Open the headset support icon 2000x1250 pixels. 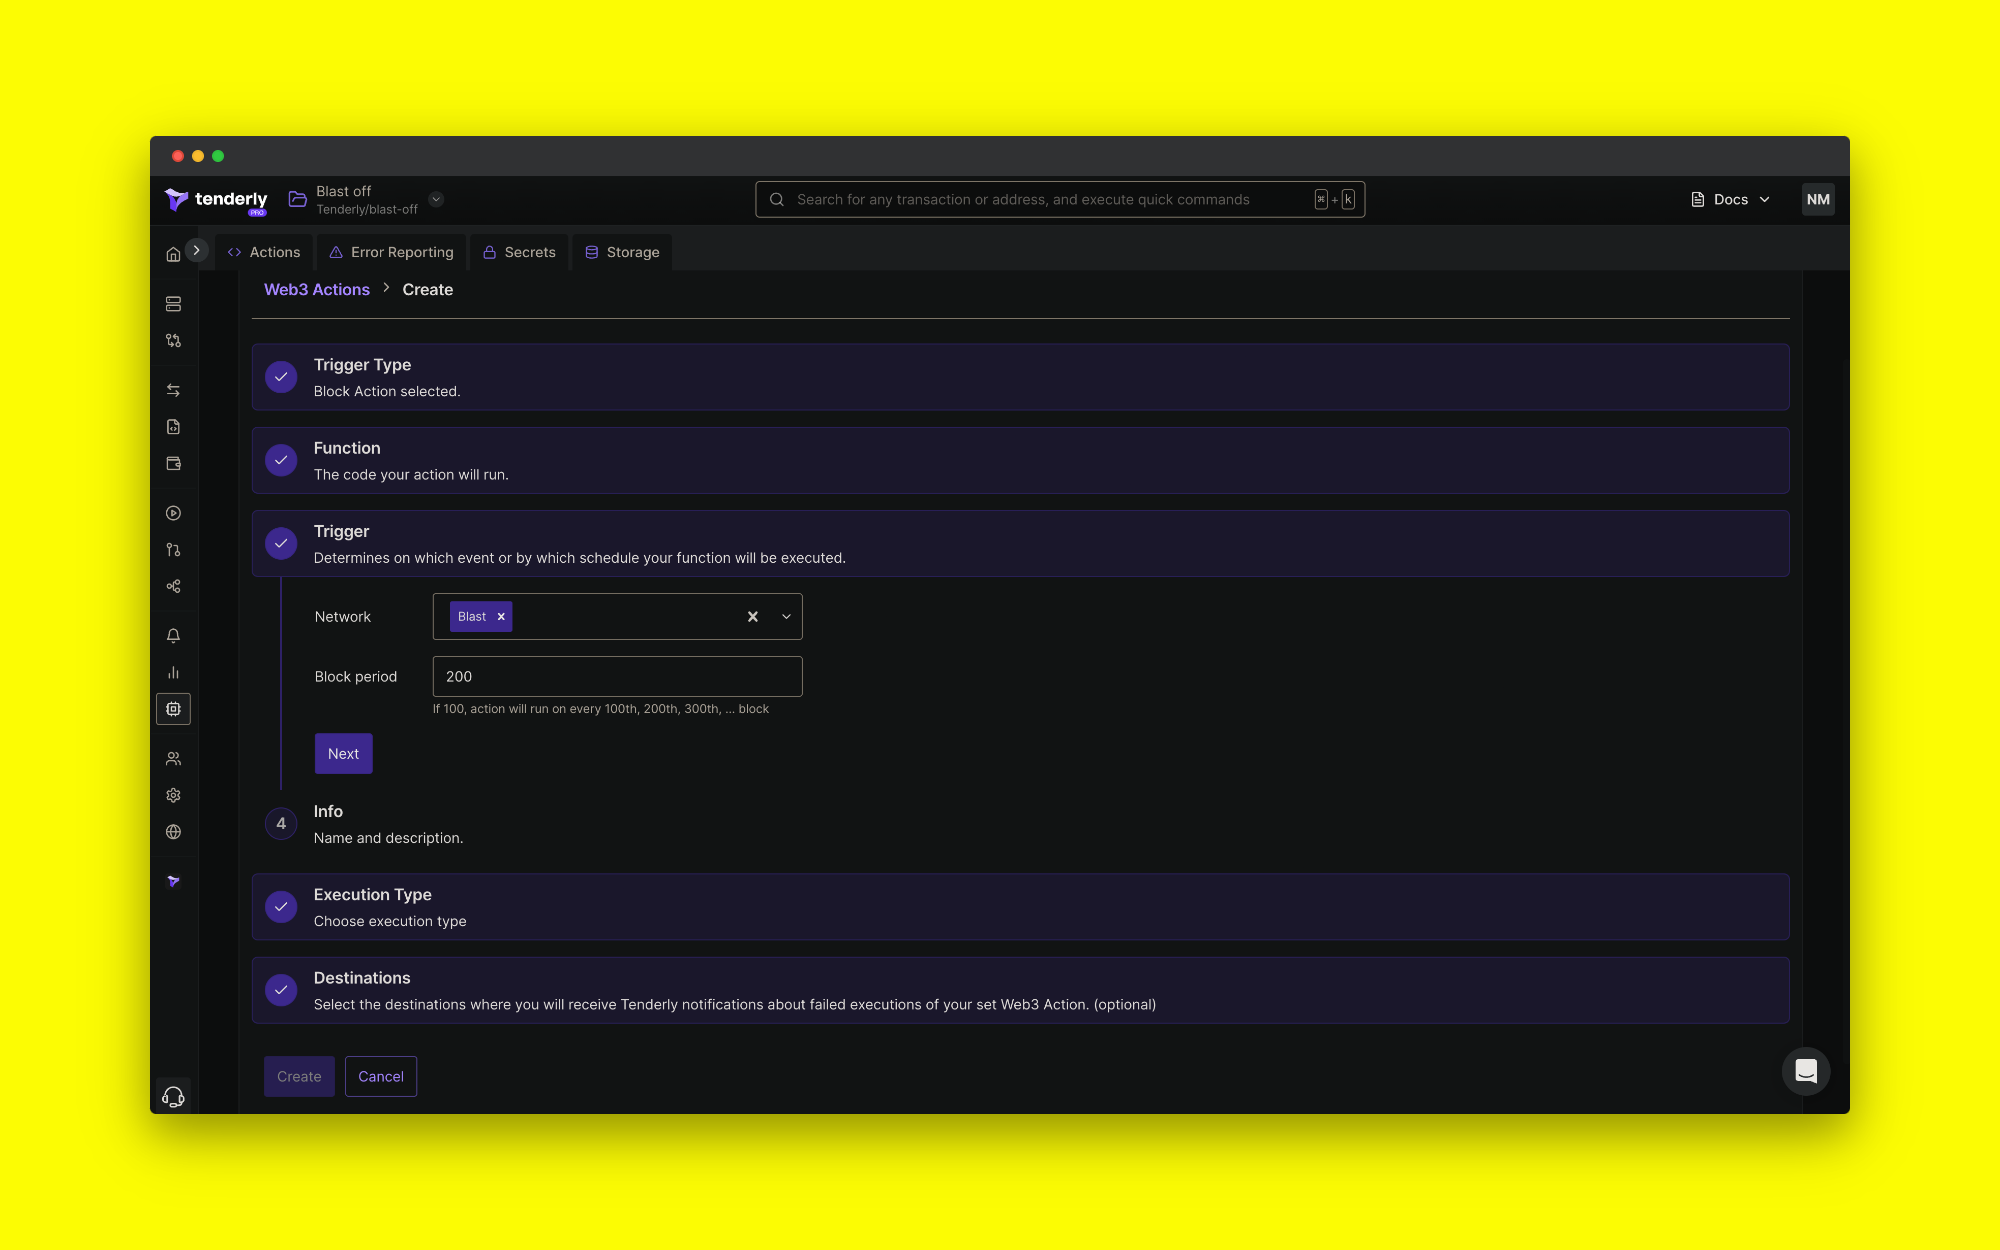(x=173, y=1097)
